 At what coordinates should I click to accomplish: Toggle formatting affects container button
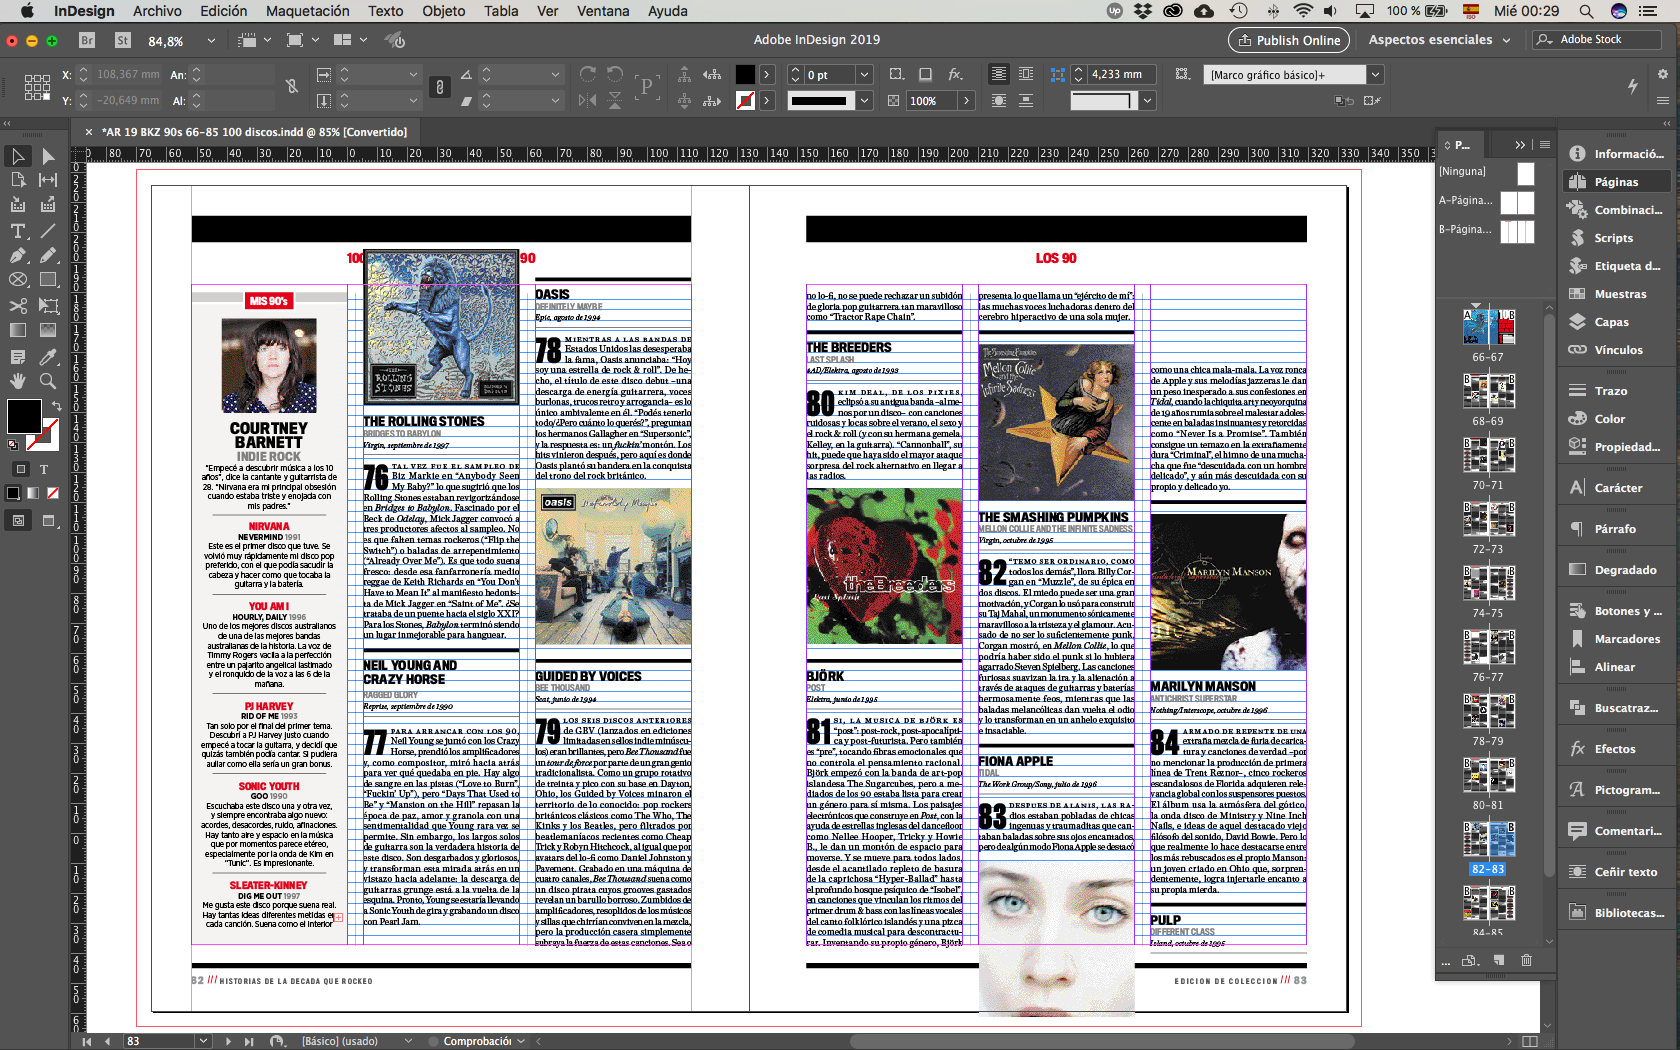point(20,469)
